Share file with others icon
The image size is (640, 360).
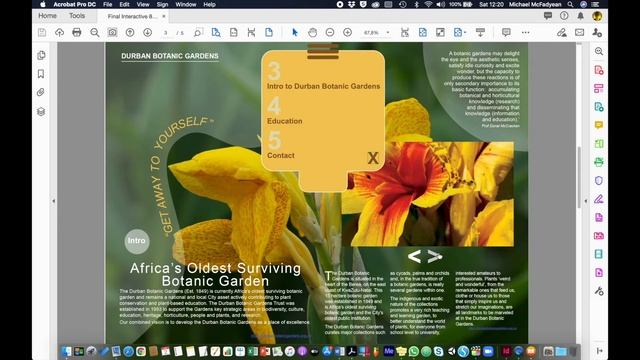(597, 33)
